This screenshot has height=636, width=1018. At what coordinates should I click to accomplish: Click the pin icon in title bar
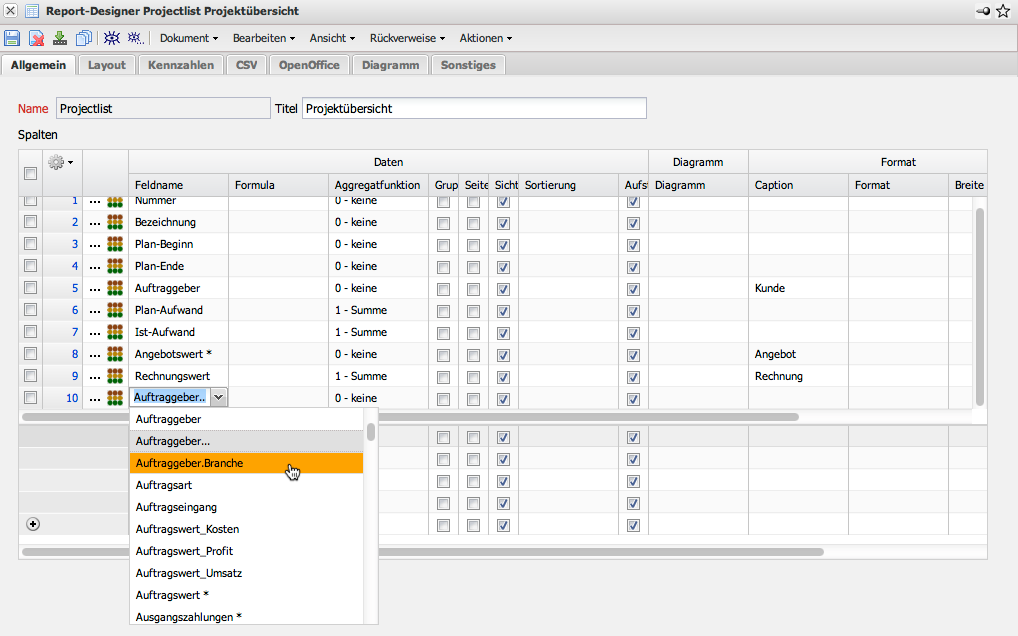pyautogui.click(x=984, y=11)
